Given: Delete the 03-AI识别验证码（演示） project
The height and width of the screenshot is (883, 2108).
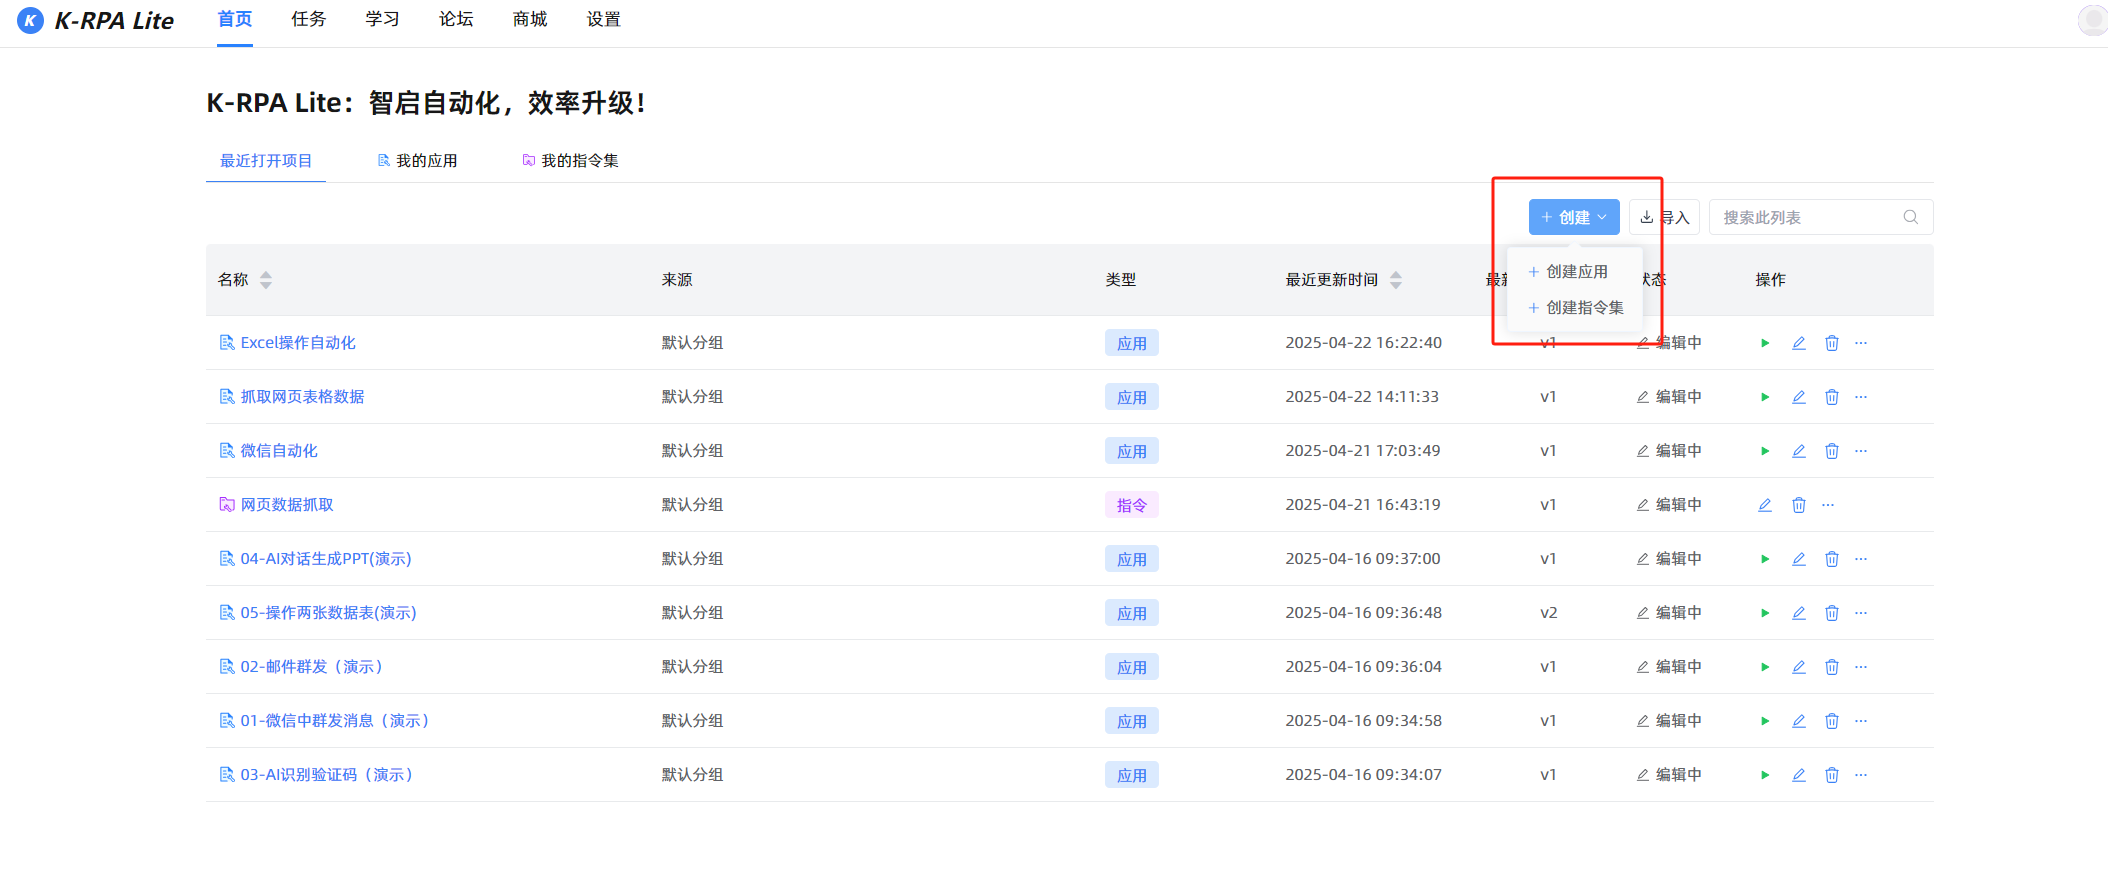Looking at the screenshot, I should coord(1832,775).
